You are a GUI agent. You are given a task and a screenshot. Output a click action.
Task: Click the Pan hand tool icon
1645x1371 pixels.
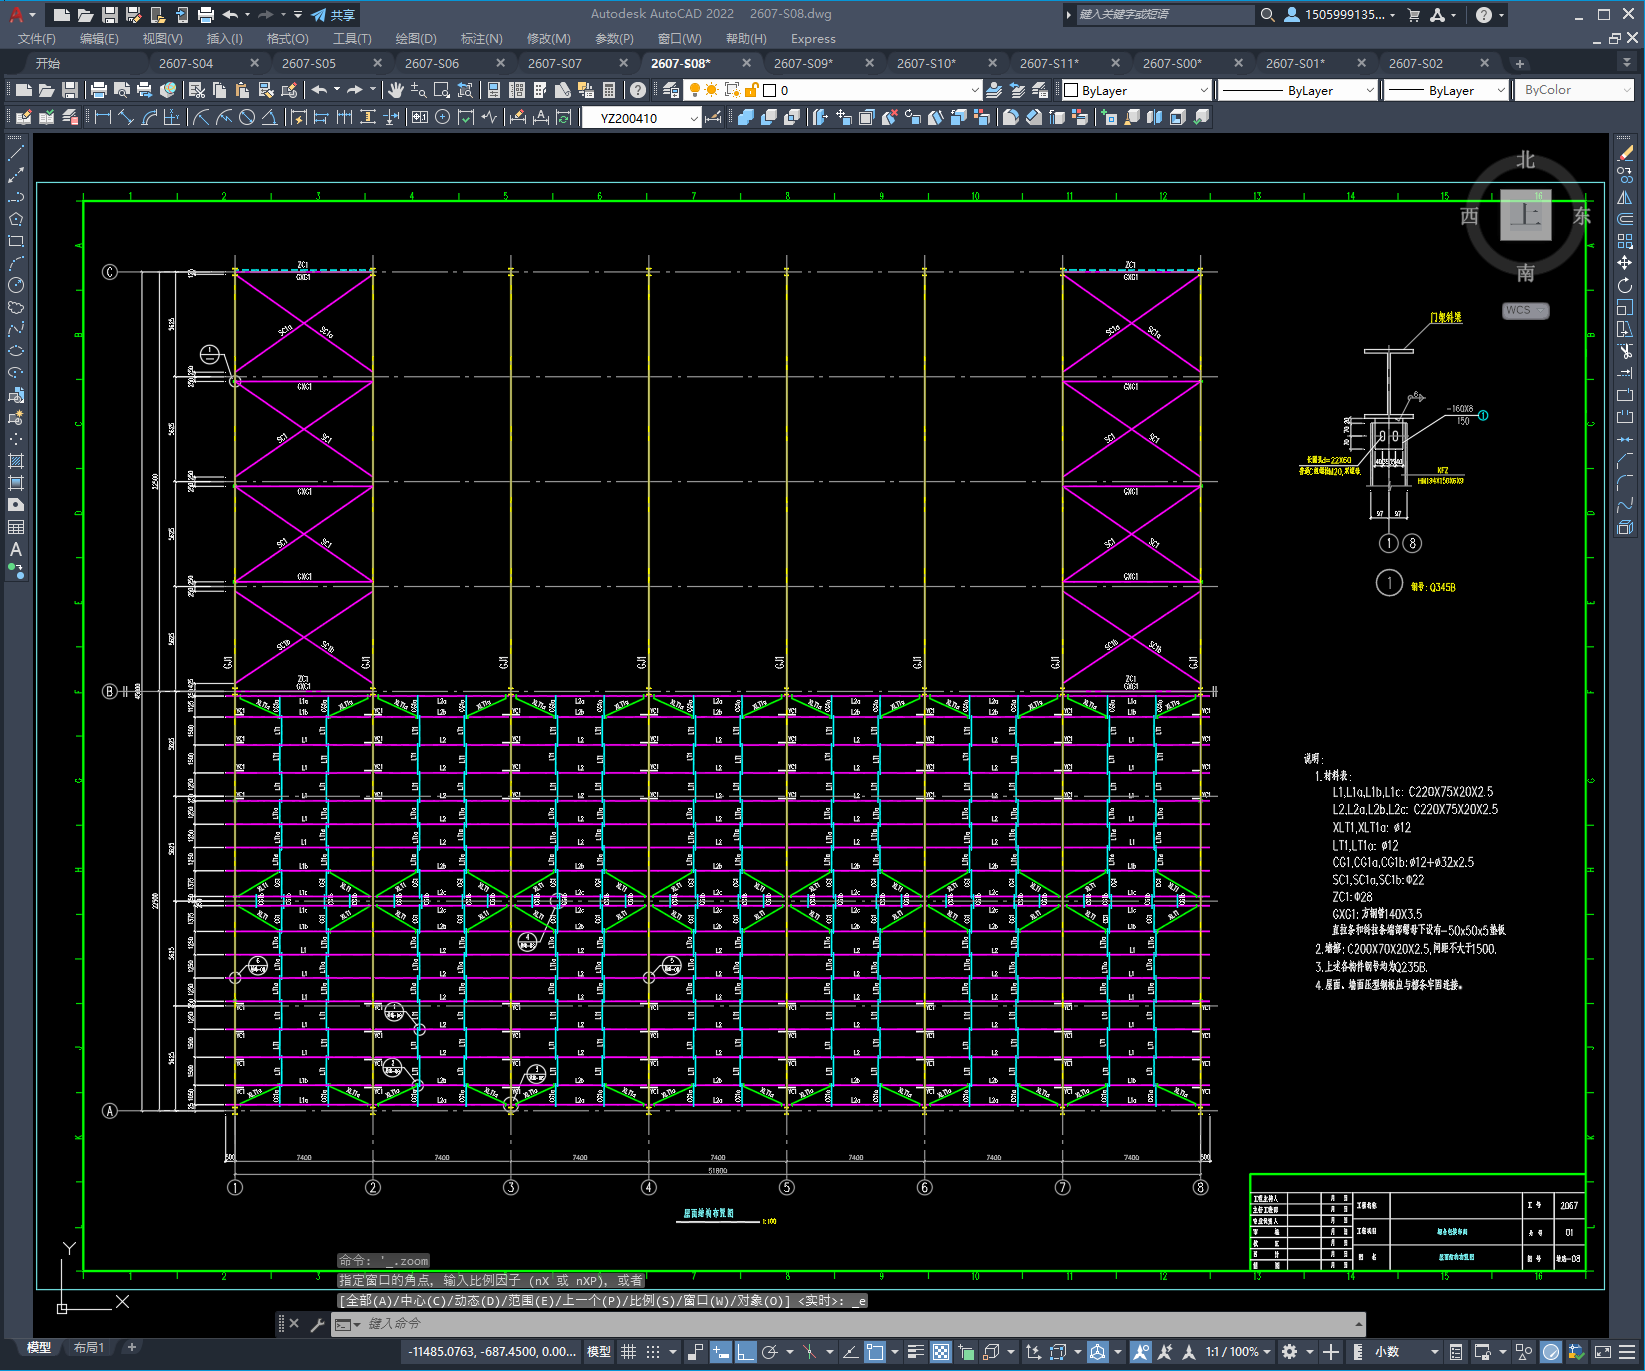pyautogui.click(x=396, y=90)
